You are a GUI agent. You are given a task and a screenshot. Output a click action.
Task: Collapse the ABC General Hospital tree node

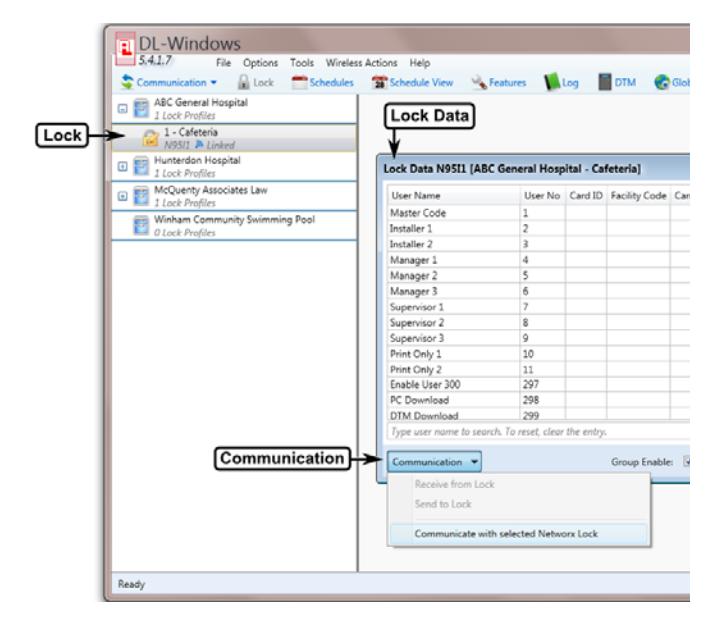coord(122,108)
